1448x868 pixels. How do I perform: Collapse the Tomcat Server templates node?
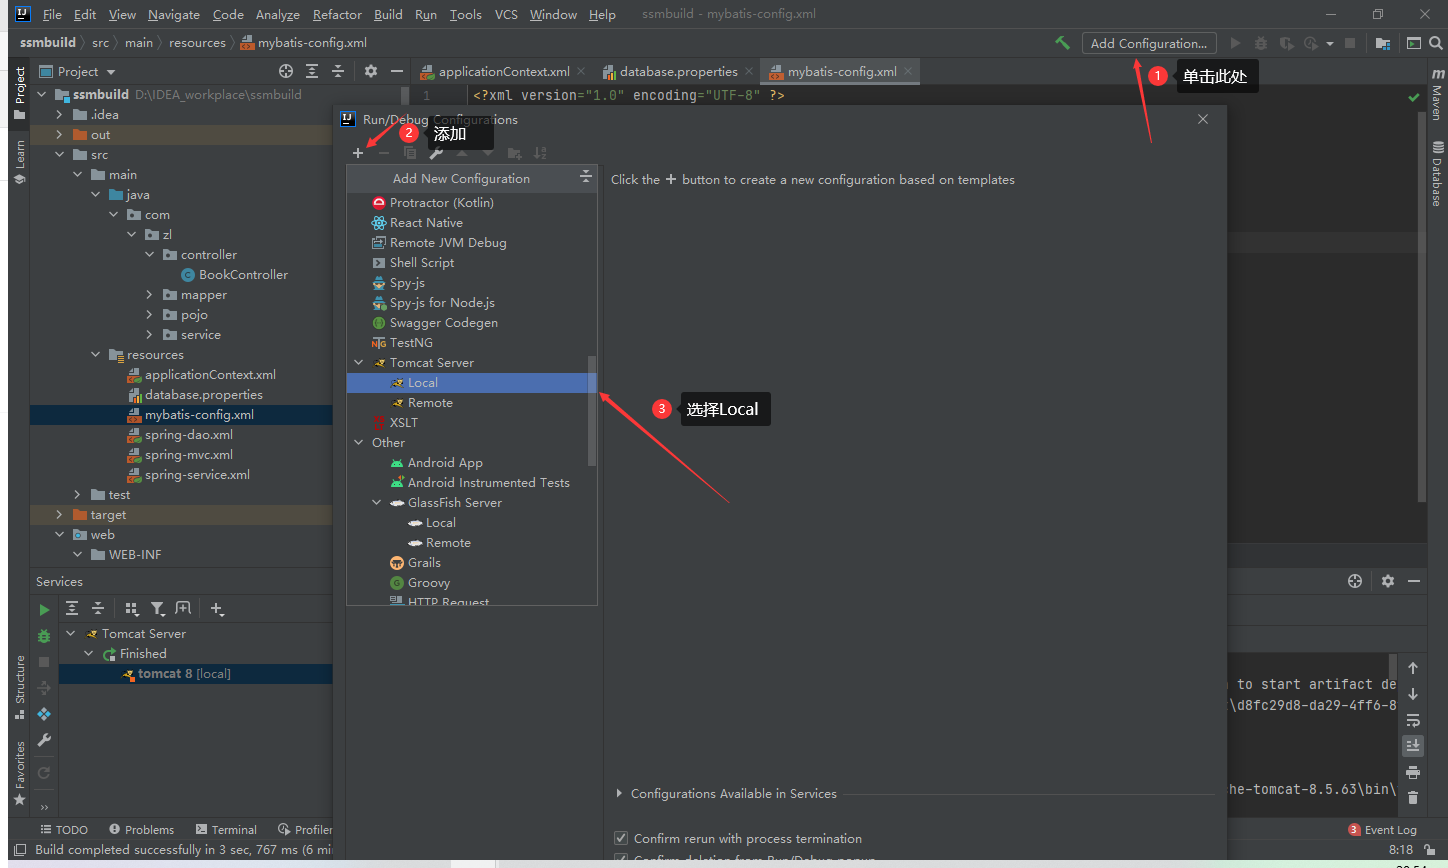[359, 362]
